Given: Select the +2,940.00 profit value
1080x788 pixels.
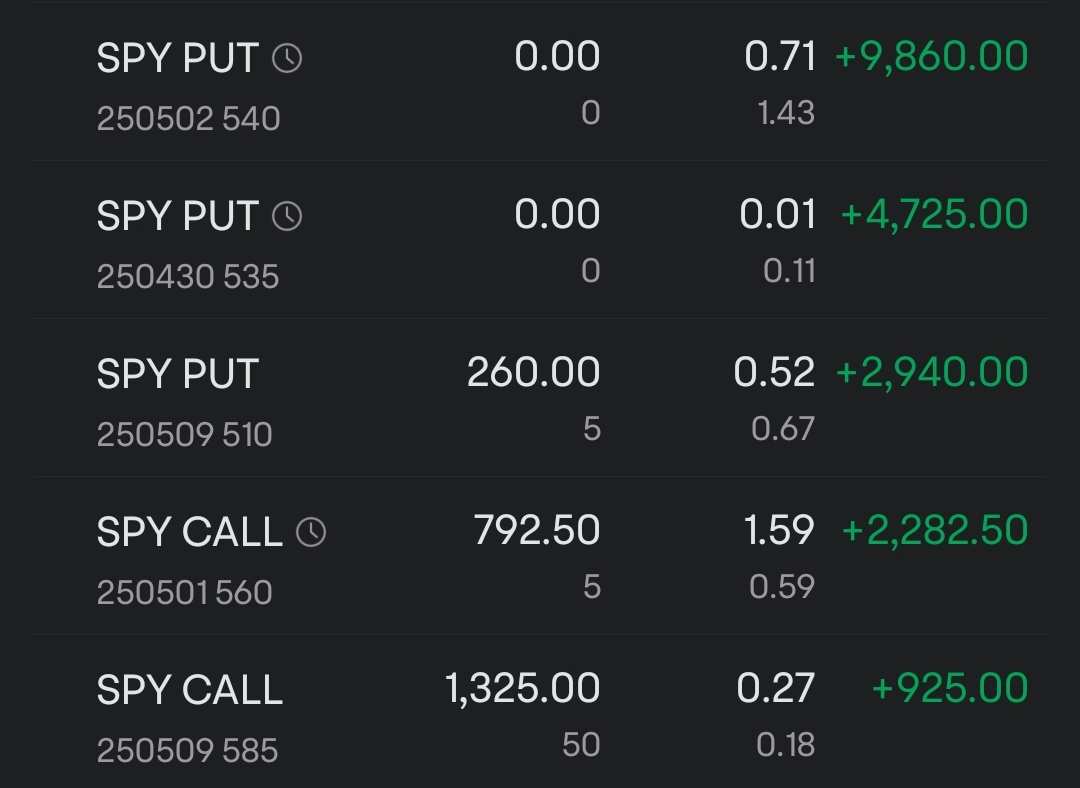Looking at the screenshot, I should pos(931,373).
